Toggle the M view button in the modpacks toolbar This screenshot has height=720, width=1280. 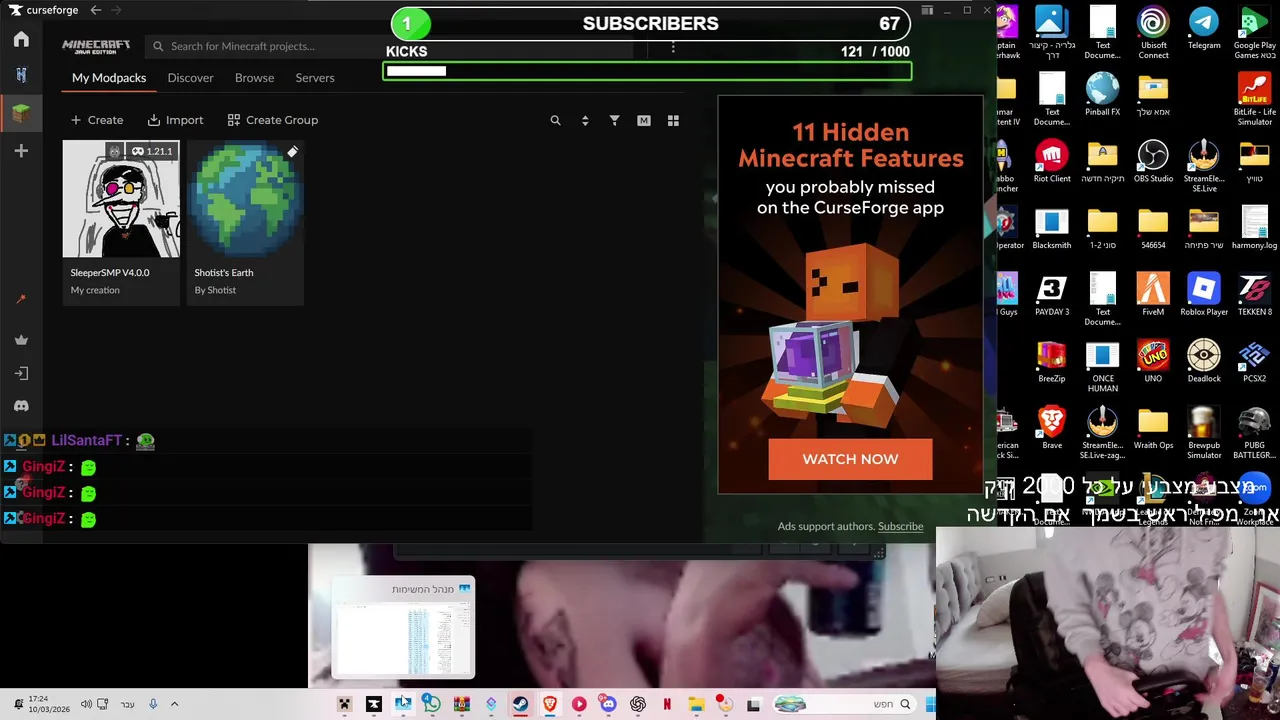(644, 120)
